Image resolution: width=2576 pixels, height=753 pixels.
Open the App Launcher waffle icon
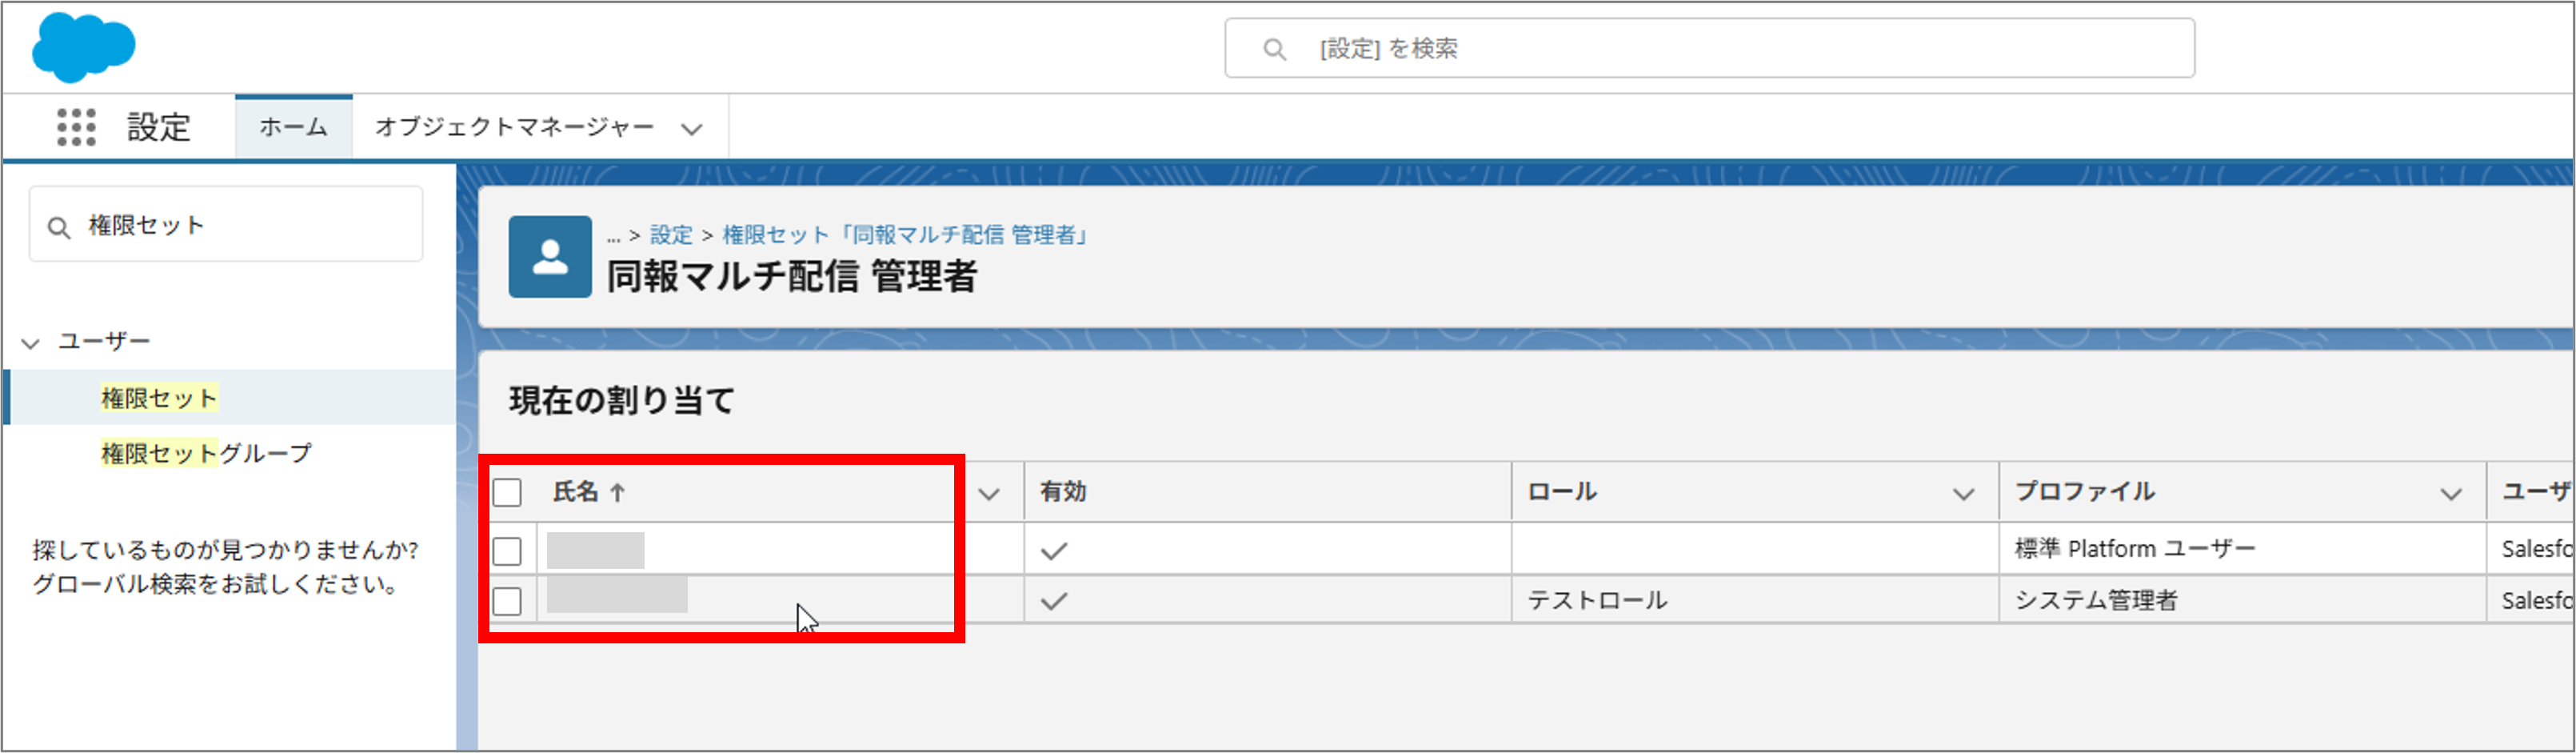[x=75, y=126]
